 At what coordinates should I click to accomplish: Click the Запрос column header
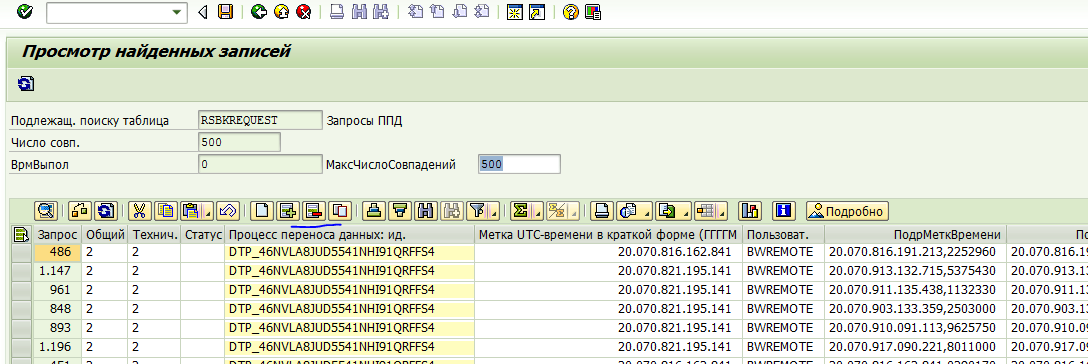[x=58, y=234]
